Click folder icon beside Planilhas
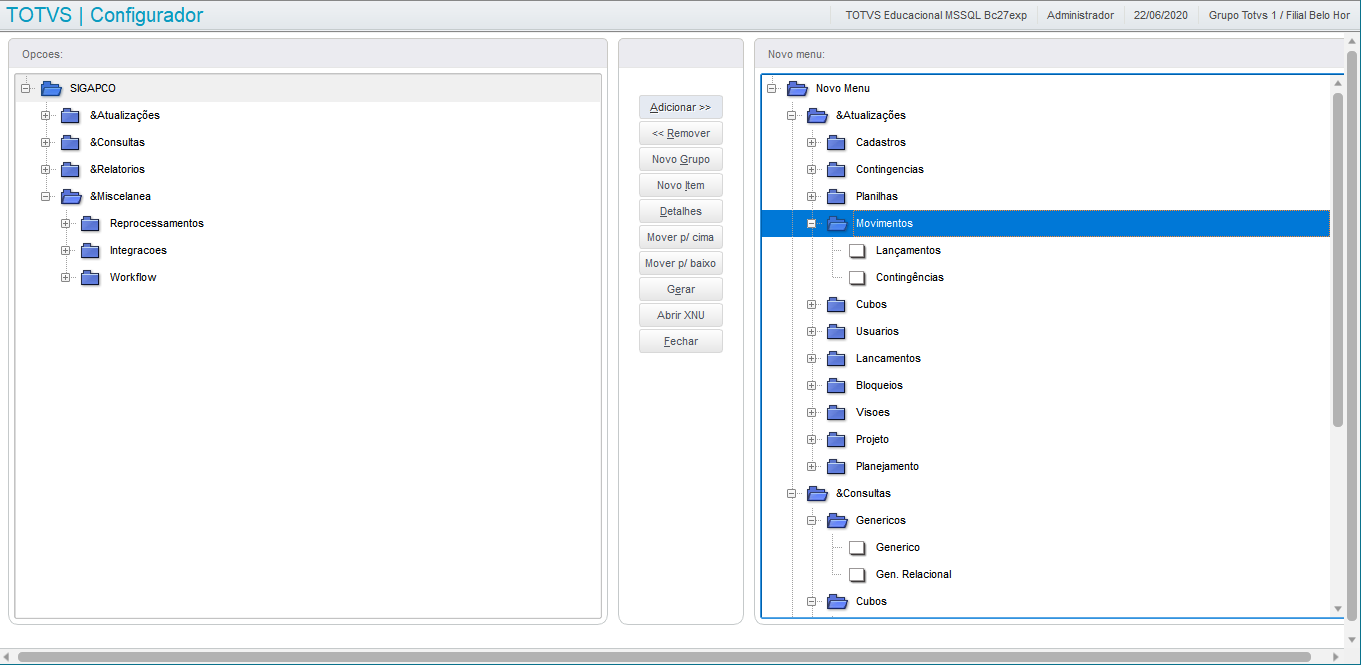The image size is (1361, 665). 836,196
